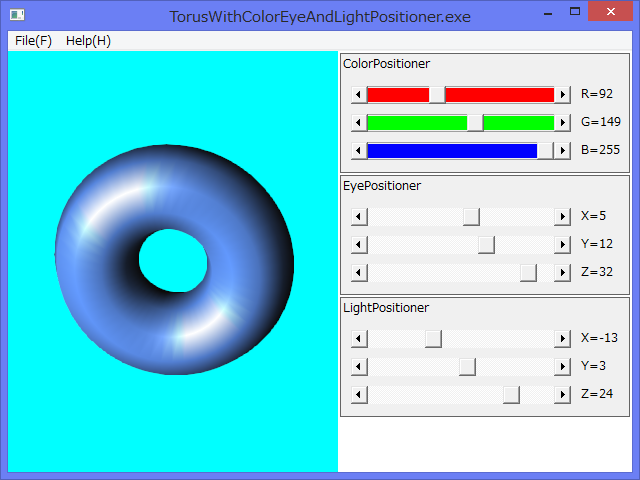Click the LightPositioner group title

point(386,308)
